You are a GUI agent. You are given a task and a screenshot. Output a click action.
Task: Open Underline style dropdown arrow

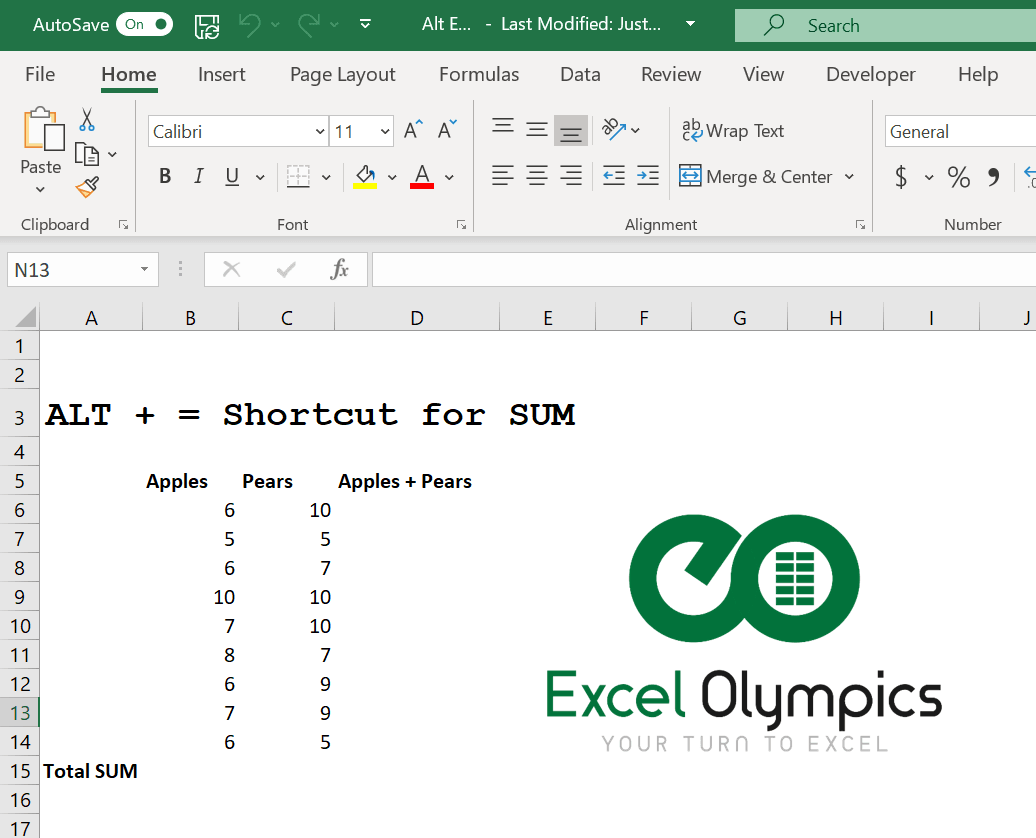260,177
